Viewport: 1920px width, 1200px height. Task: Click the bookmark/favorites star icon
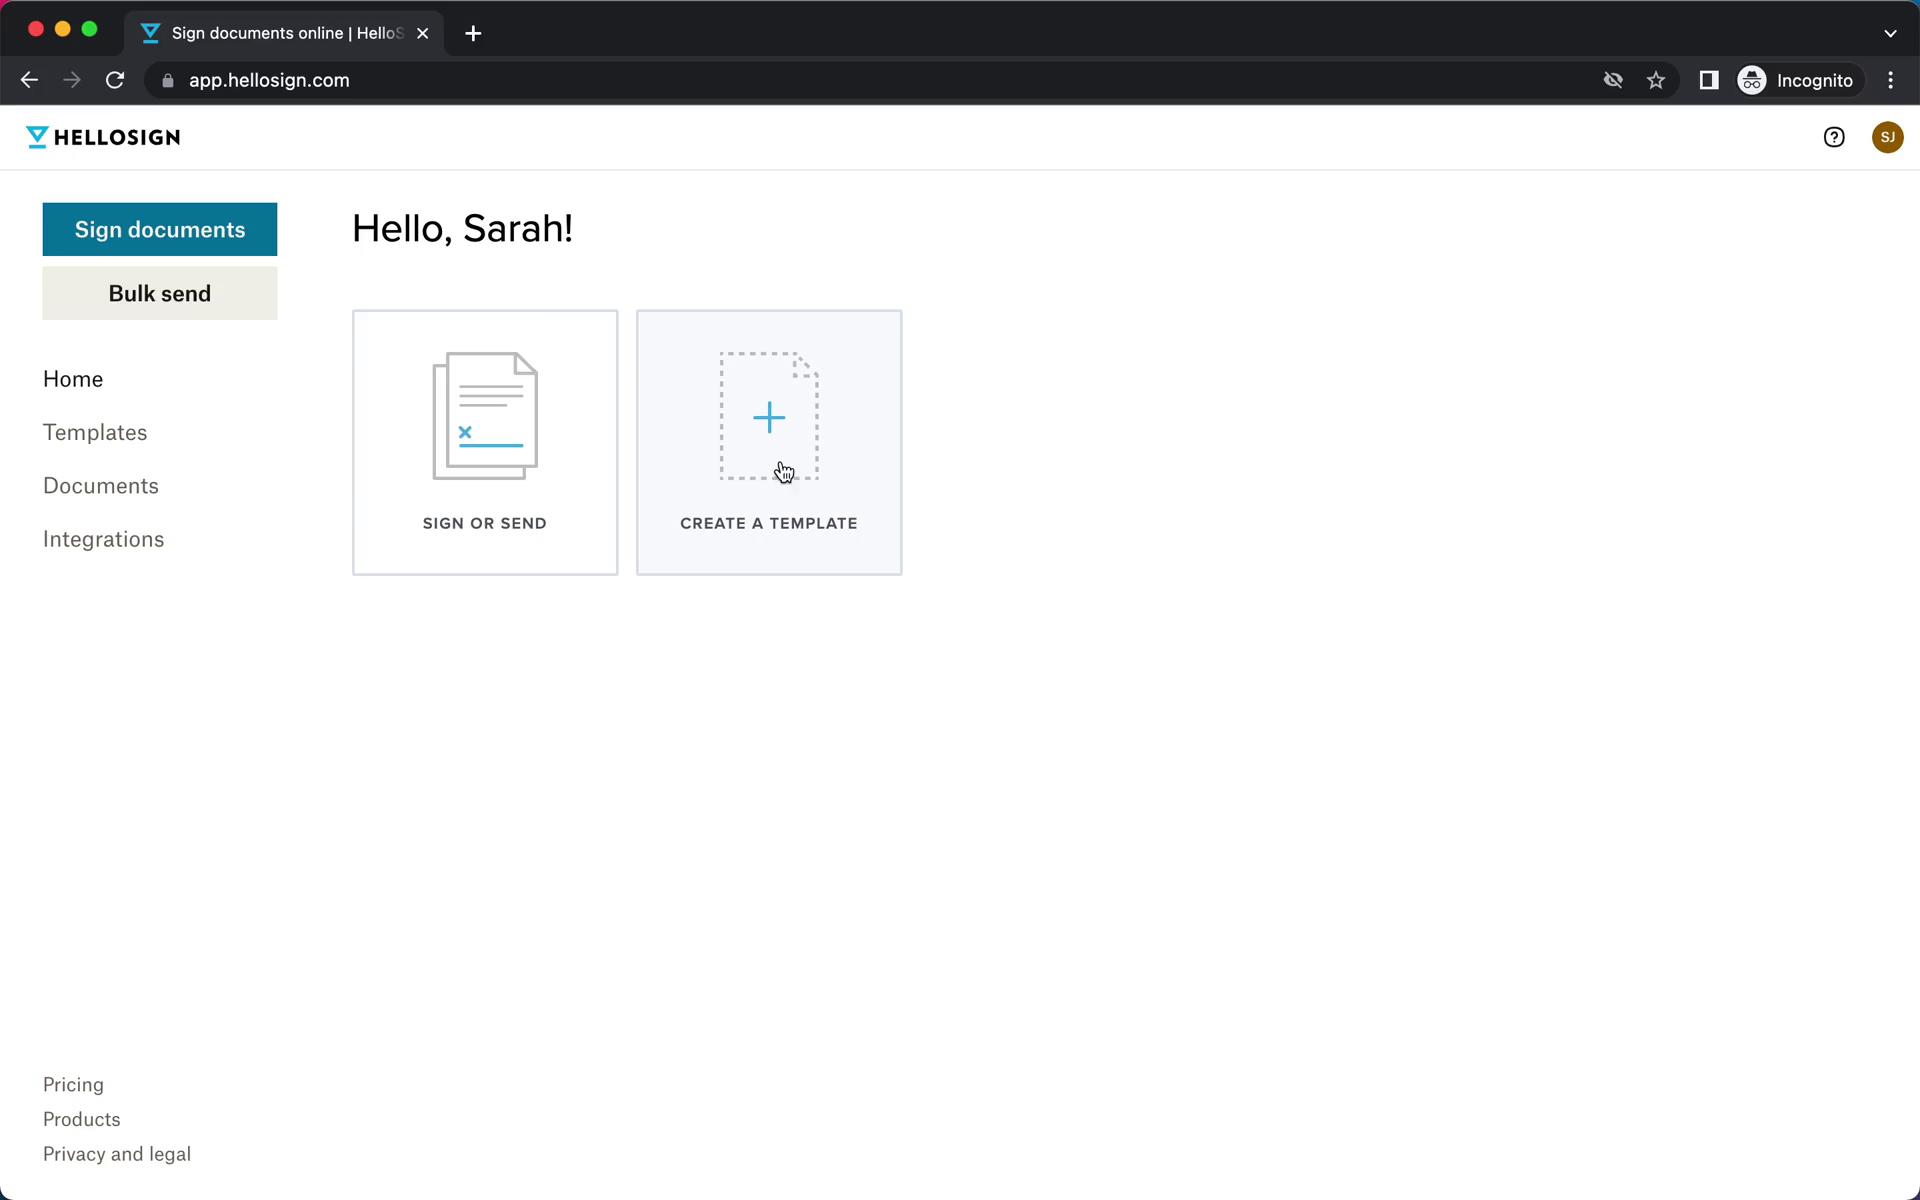(1657, 80)
